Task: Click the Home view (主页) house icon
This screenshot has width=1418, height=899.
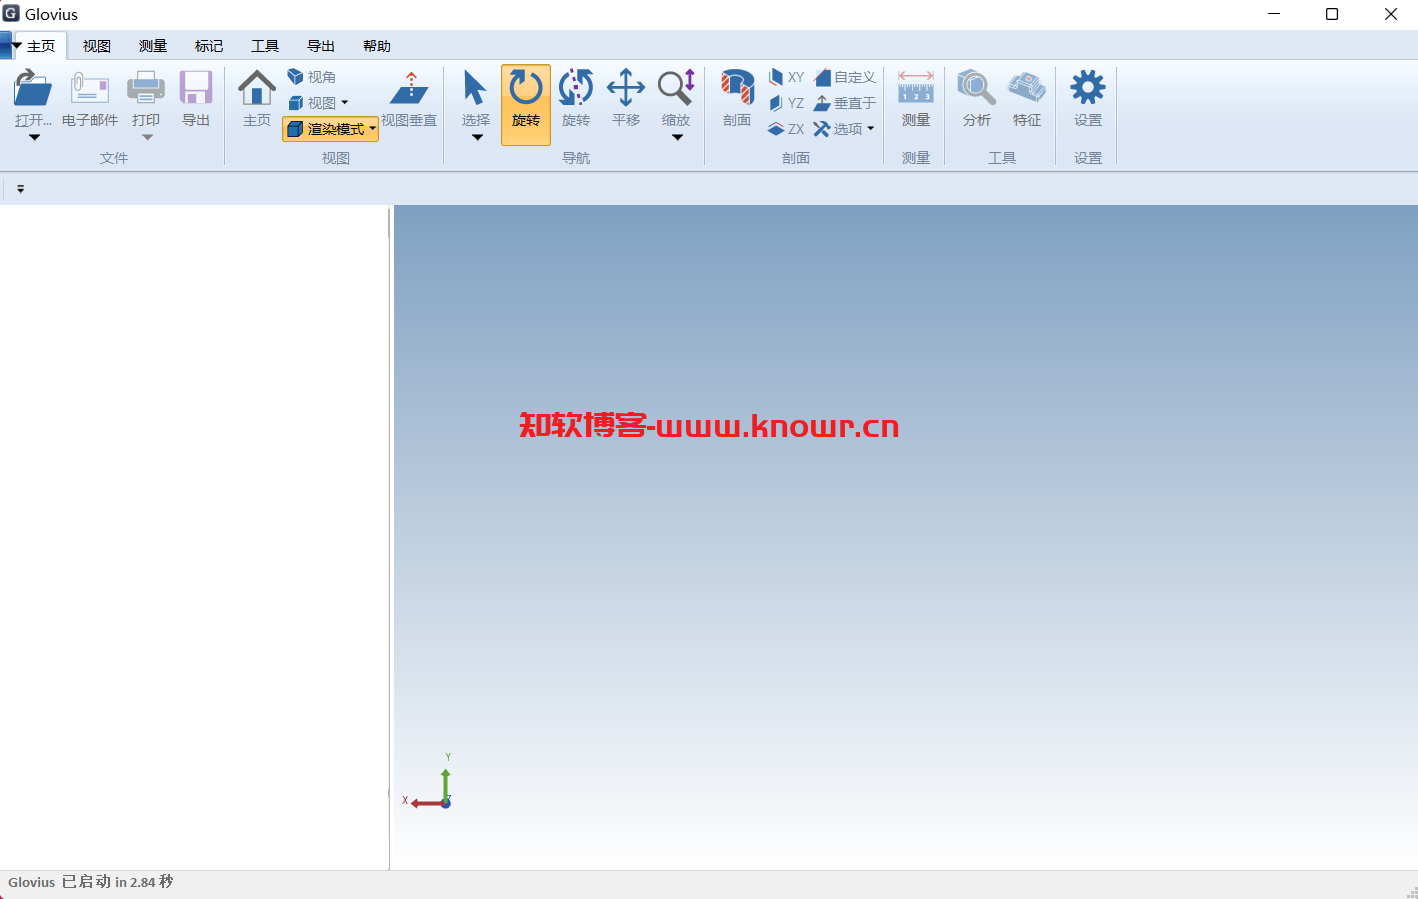Action: coord(257,88)
